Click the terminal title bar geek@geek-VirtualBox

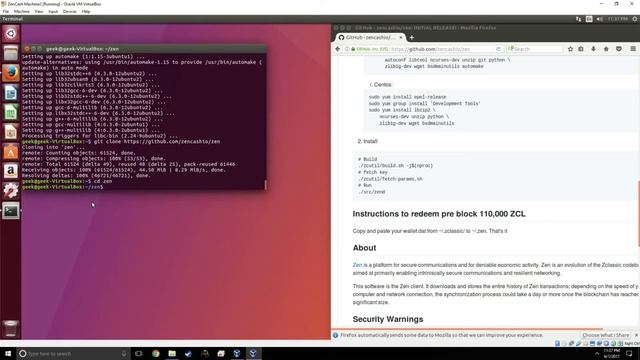point(144,49)
